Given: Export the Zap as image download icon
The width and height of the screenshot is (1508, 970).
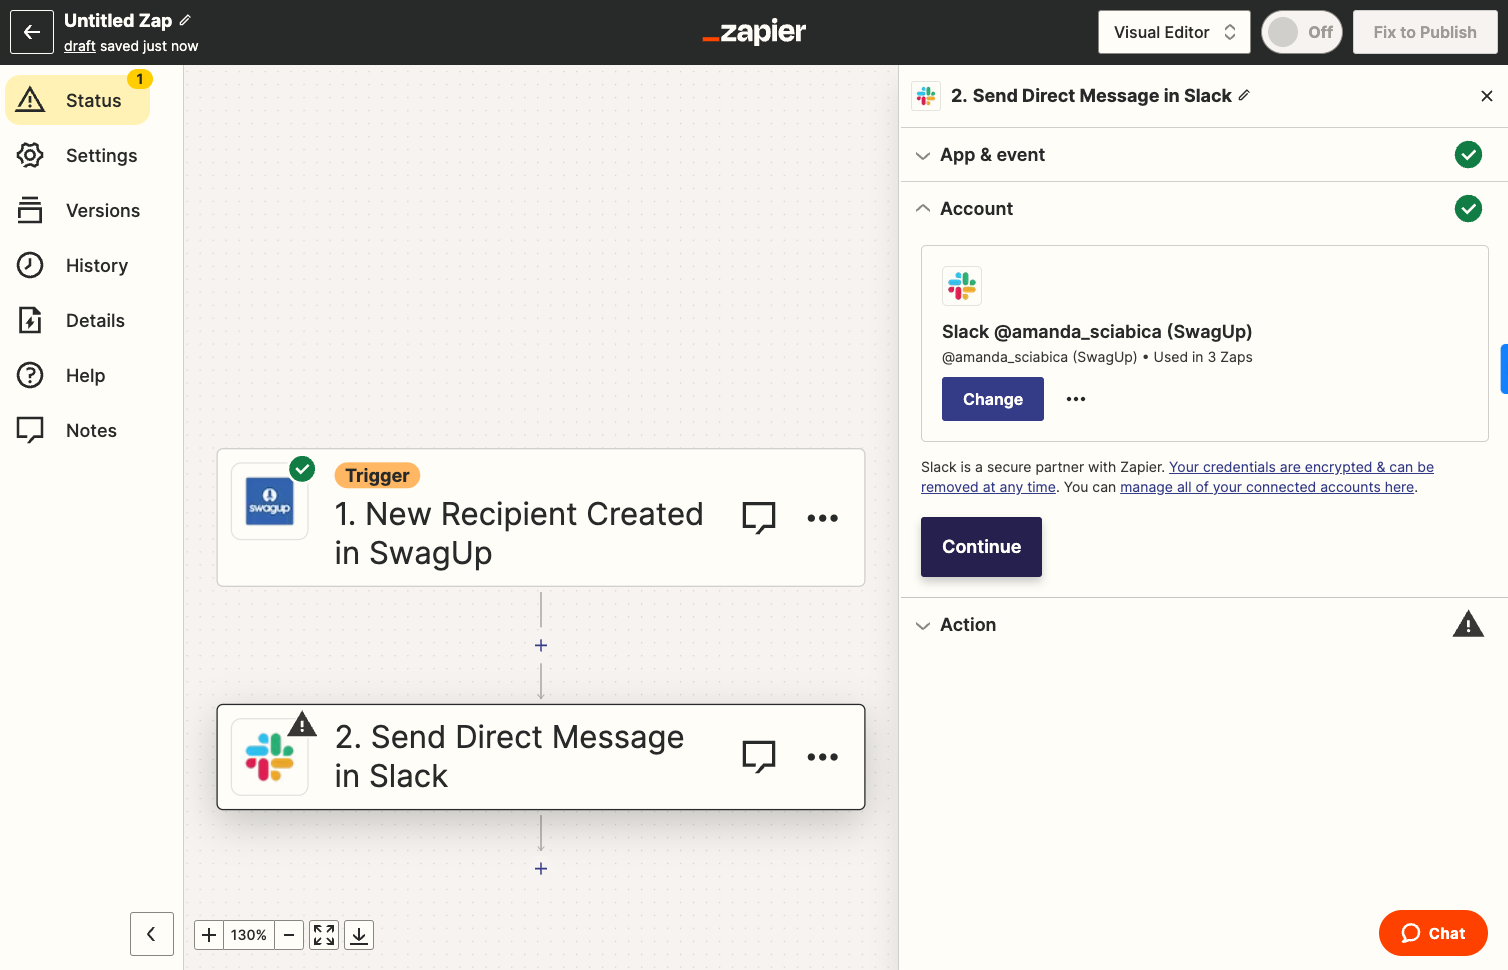Looking at the screenshot, I should coord(359,935).
